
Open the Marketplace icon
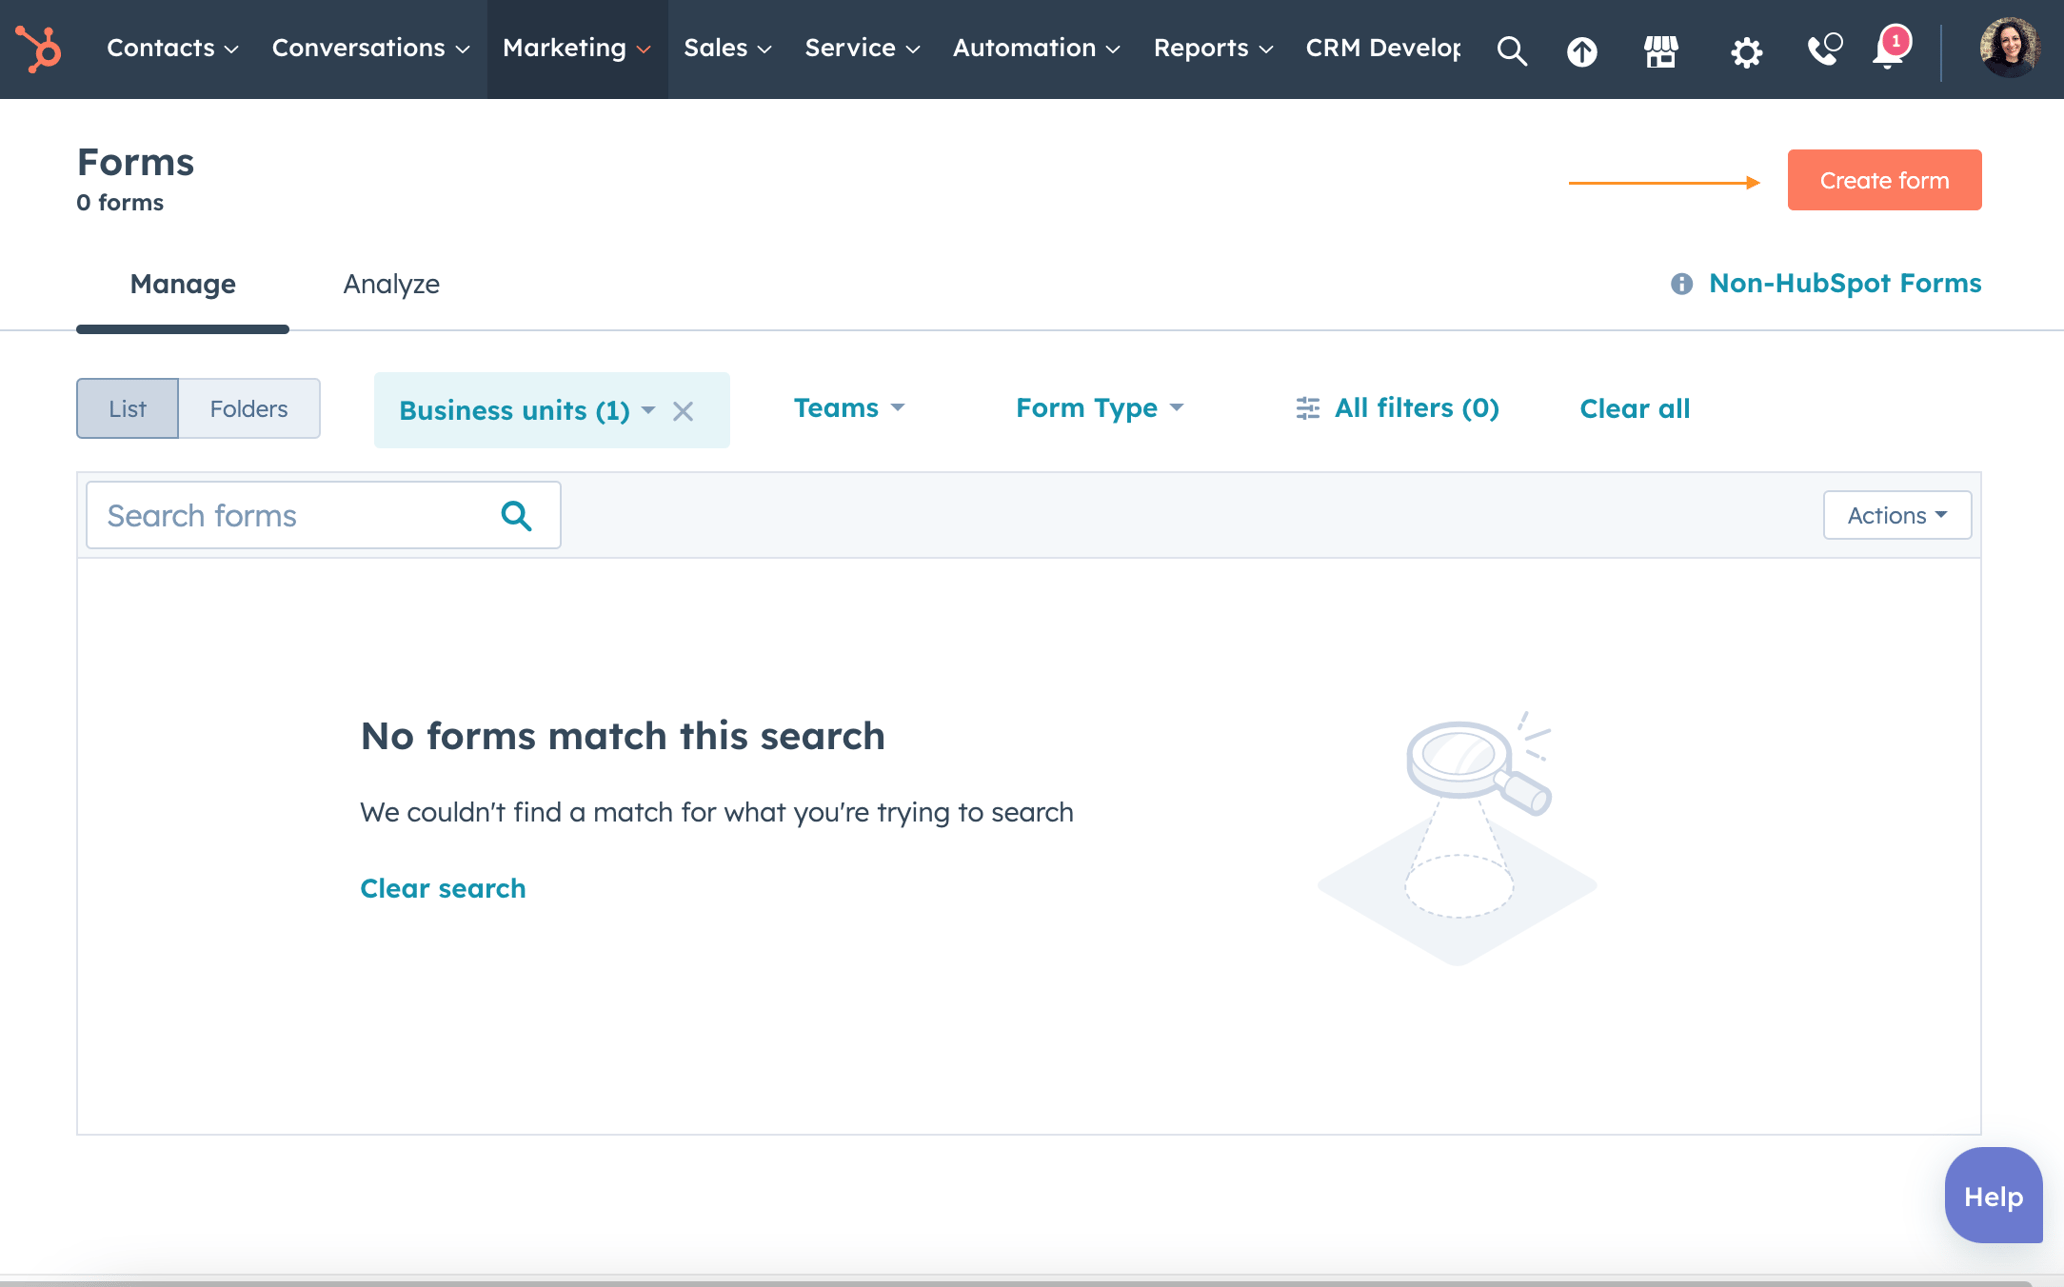click(x=1661, y=50)
